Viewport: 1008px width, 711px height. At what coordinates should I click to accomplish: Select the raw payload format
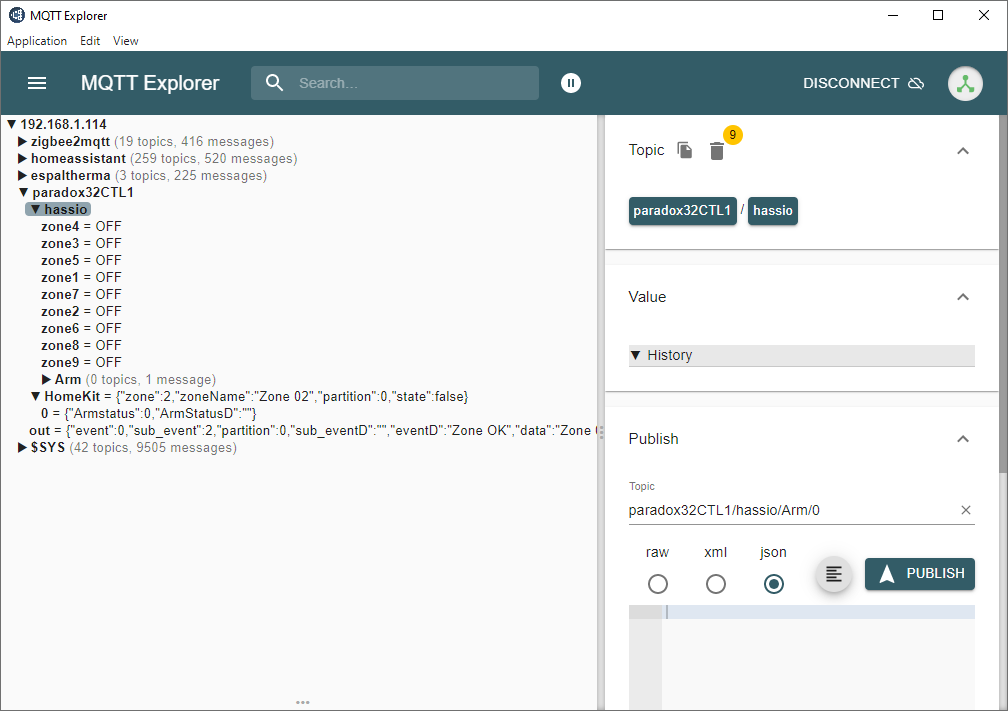coord(658,584)
